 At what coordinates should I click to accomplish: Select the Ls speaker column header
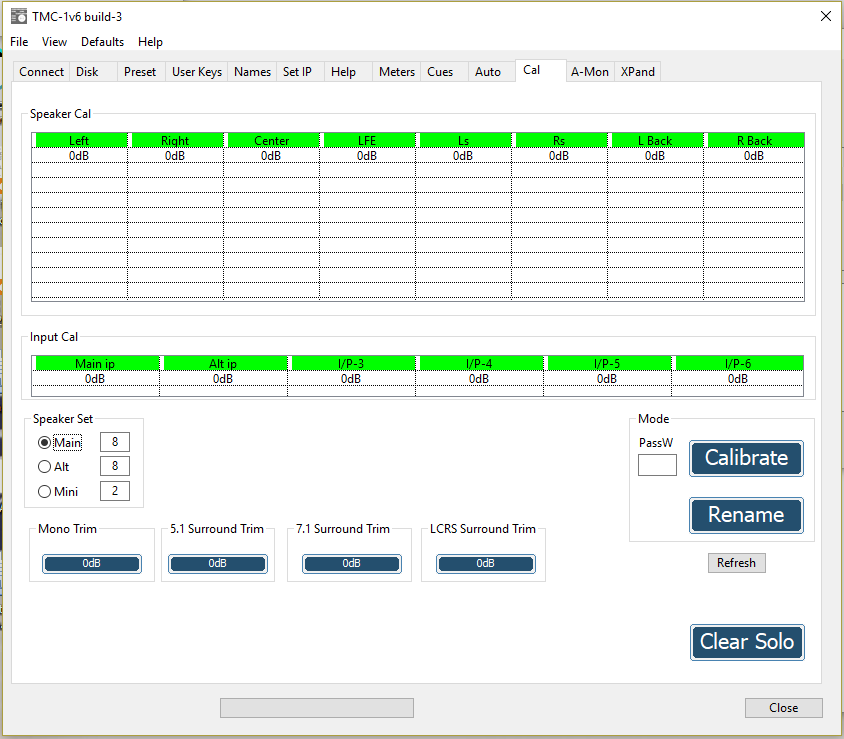[465, 140]
